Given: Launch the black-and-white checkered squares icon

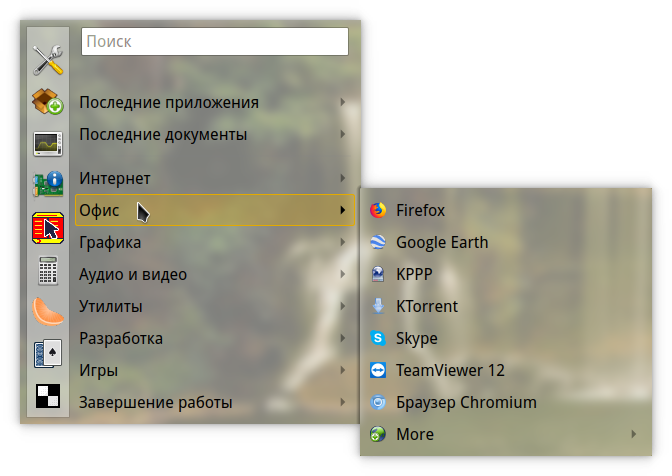Looking at the screenshot, I should click(x=48, y=395).
